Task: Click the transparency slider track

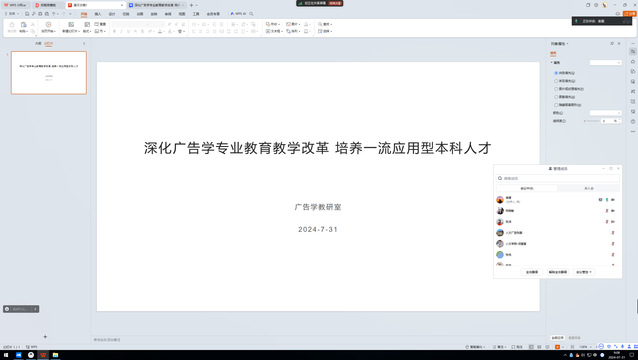Action: click(x=592, y=121)
